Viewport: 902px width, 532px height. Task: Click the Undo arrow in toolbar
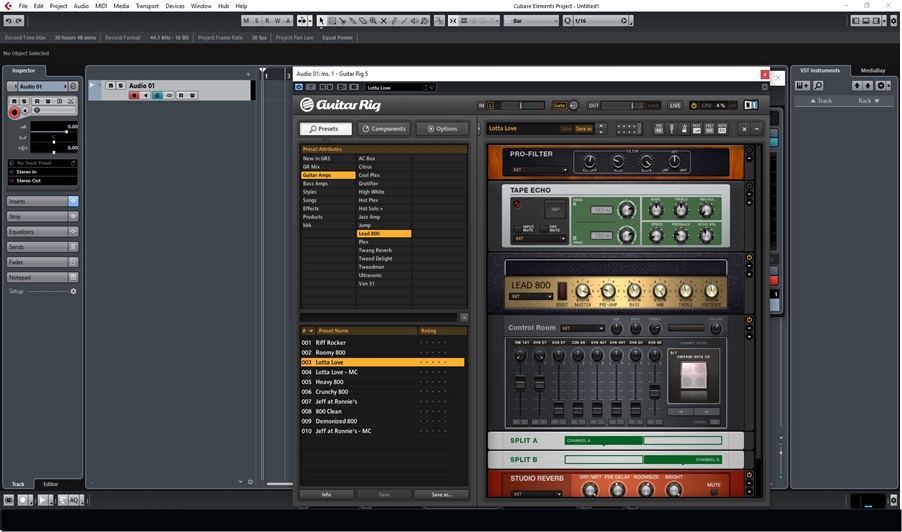9,21
